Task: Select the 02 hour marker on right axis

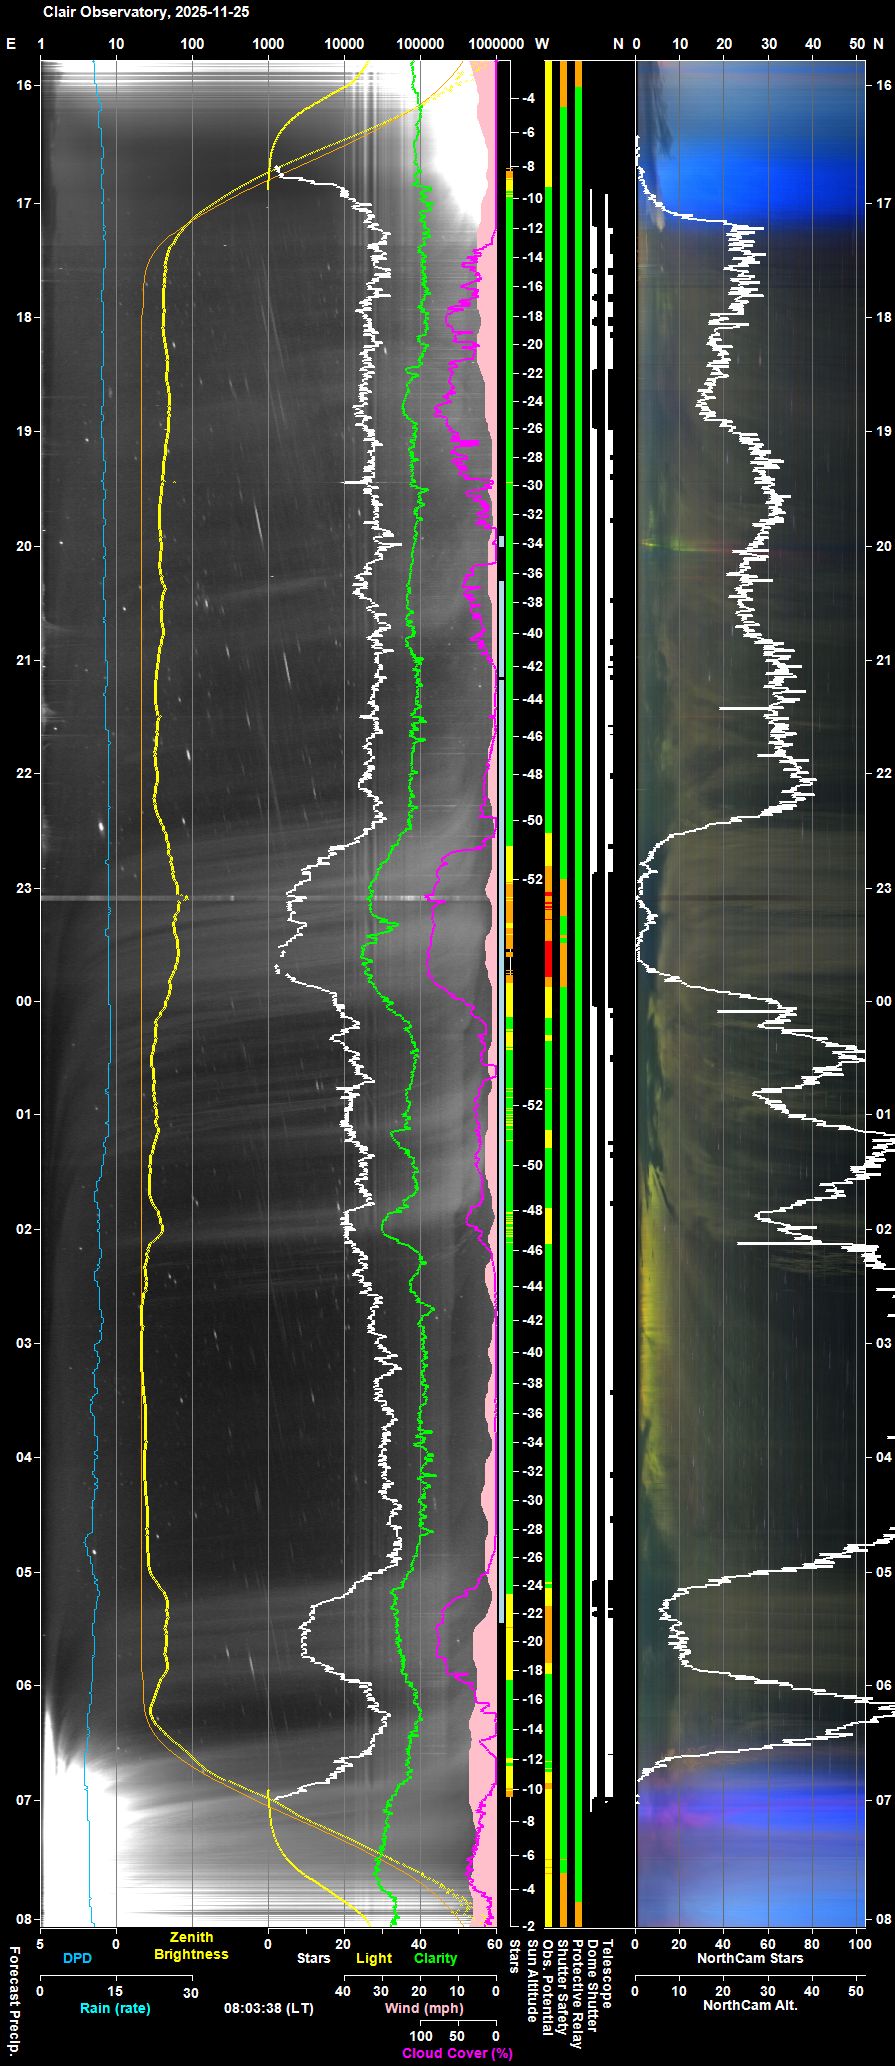Action: tap(883, 1229)
